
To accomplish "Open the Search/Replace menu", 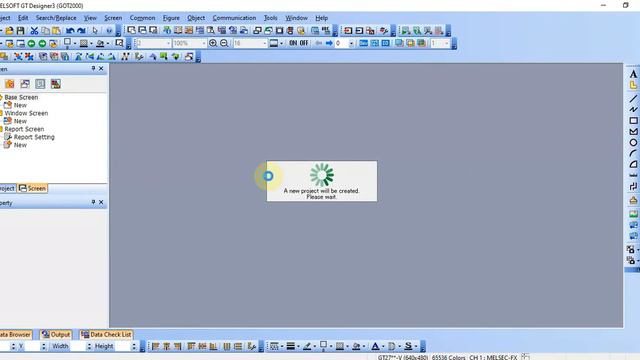I will (x=56, y=18).
